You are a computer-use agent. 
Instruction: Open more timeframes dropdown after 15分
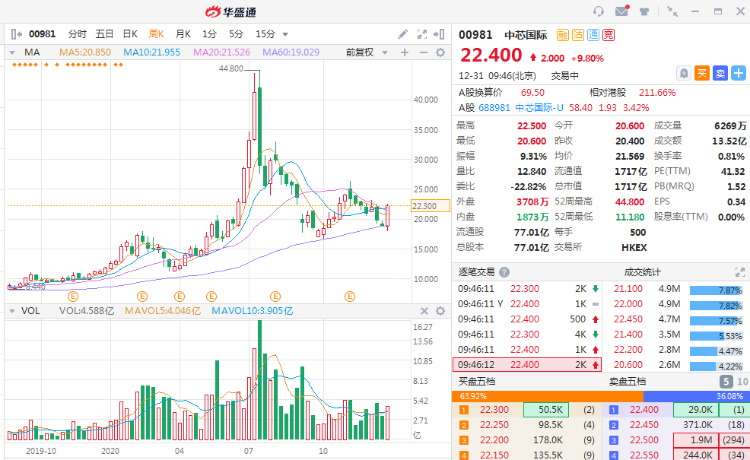(286, 34)
